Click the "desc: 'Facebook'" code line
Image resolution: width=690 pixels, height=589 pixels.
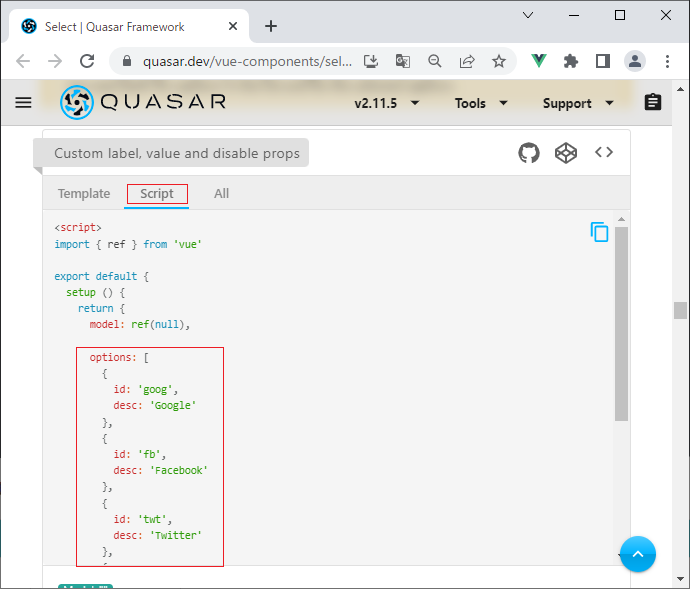click(x=161, y=471)
